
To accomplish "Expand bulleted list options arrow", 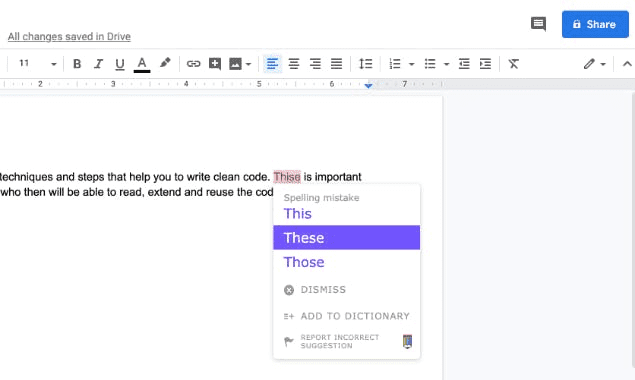I will (x=446, y=64).
